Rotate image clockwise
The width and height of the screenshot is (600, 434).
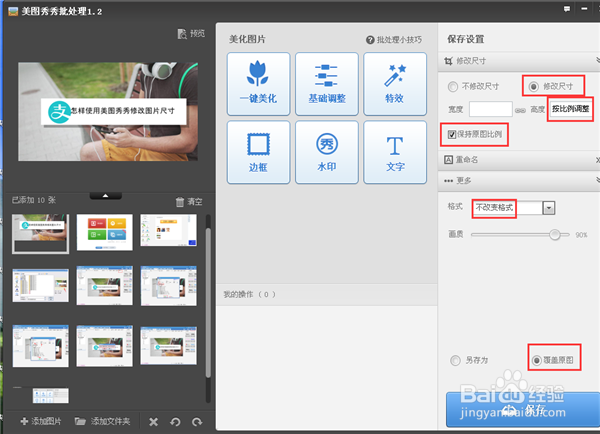(x=197, y=422)
